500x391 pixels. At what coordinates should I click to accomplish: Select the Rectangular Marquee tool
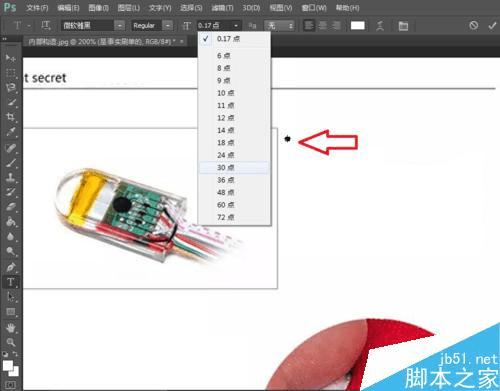(x=10, y=73)
